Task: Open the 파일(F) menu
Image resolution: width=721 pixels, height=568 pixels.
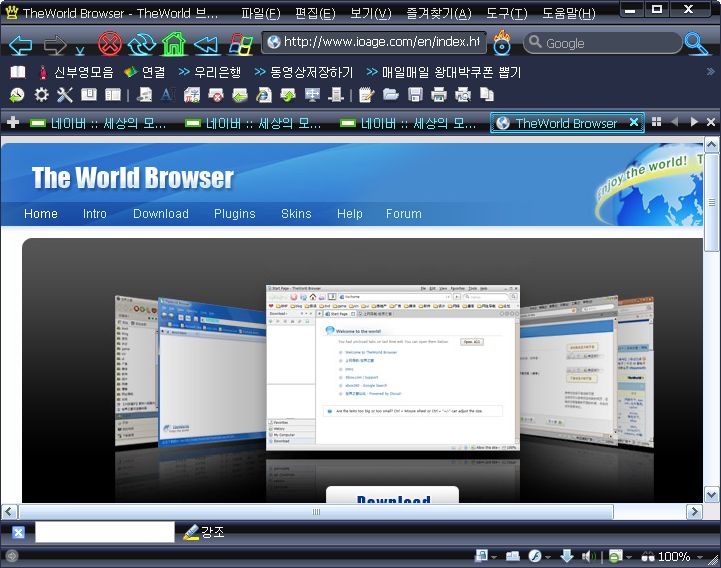Action: click(x=260, y=13)
